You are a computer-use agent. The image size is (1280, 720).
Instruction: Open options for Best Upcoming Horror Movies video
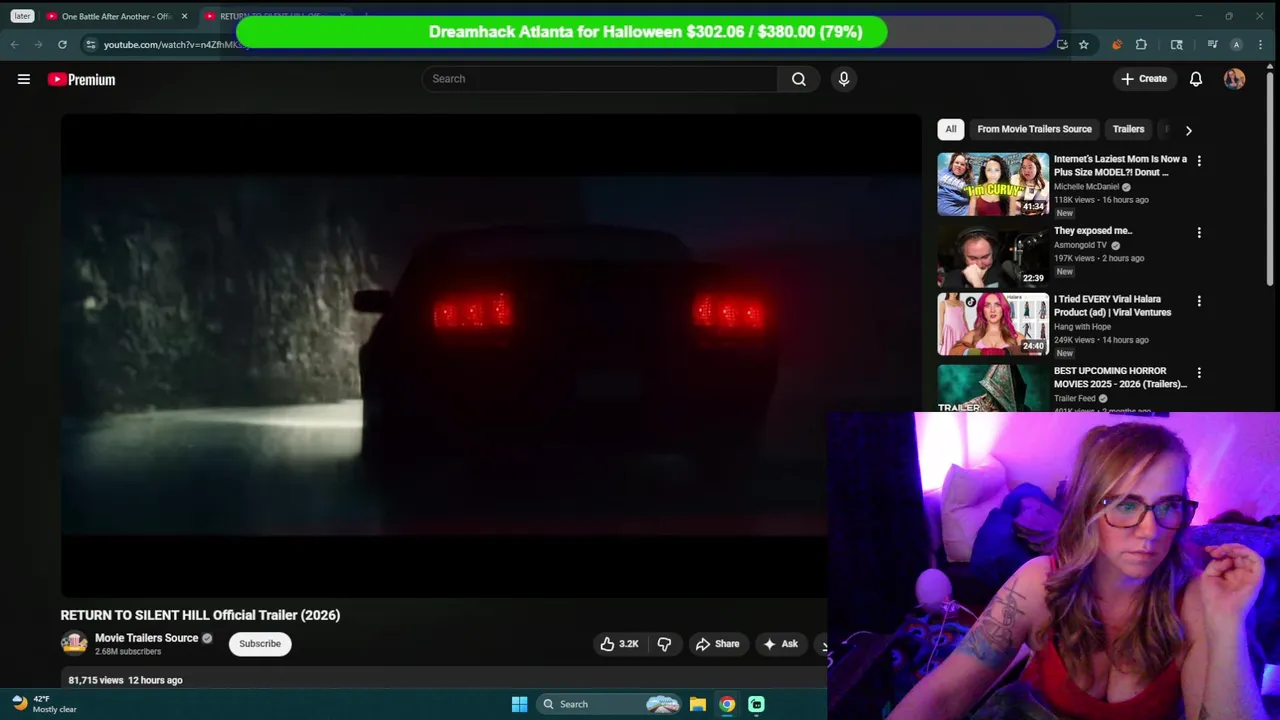1199,372
